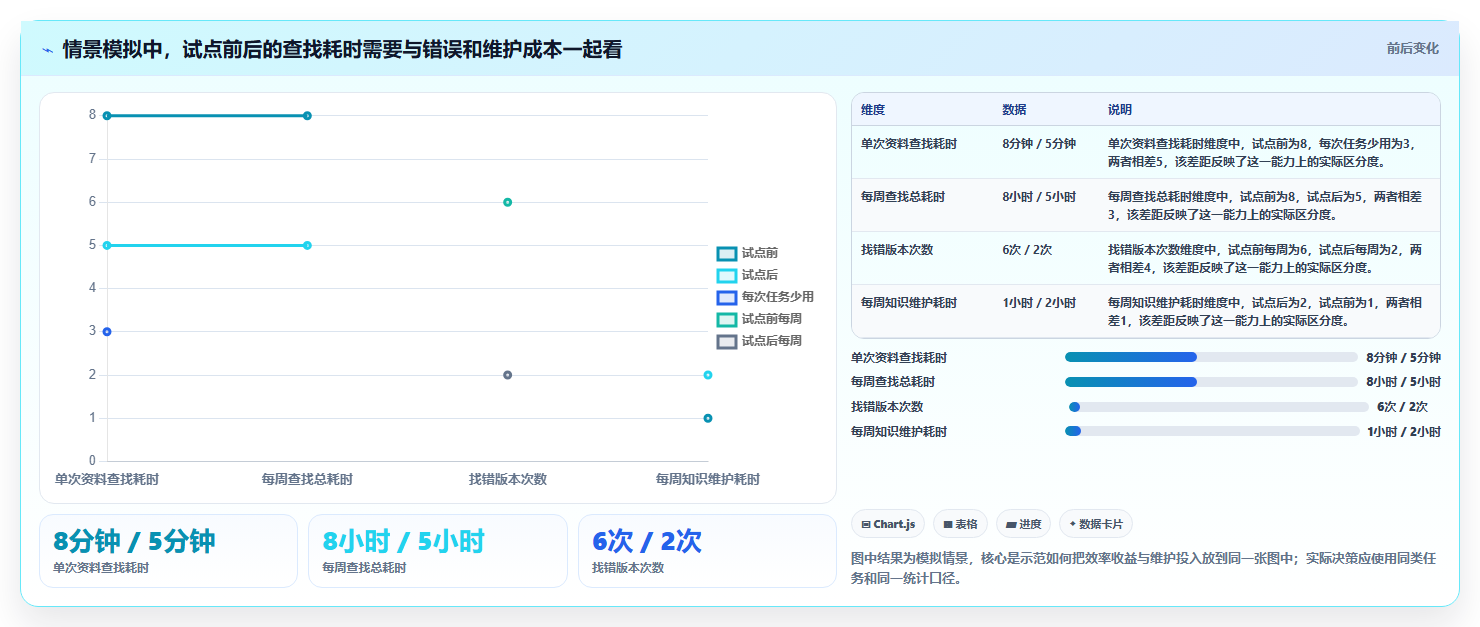Hide the 试点后每周 legend series
This screenshot has width=1480, height=627.
pos(759,341)
